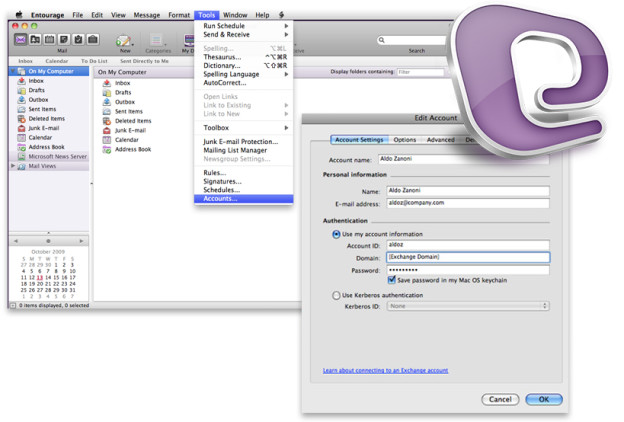Open the Kerberos ID dropdown
624x422 pixels.
468,306
